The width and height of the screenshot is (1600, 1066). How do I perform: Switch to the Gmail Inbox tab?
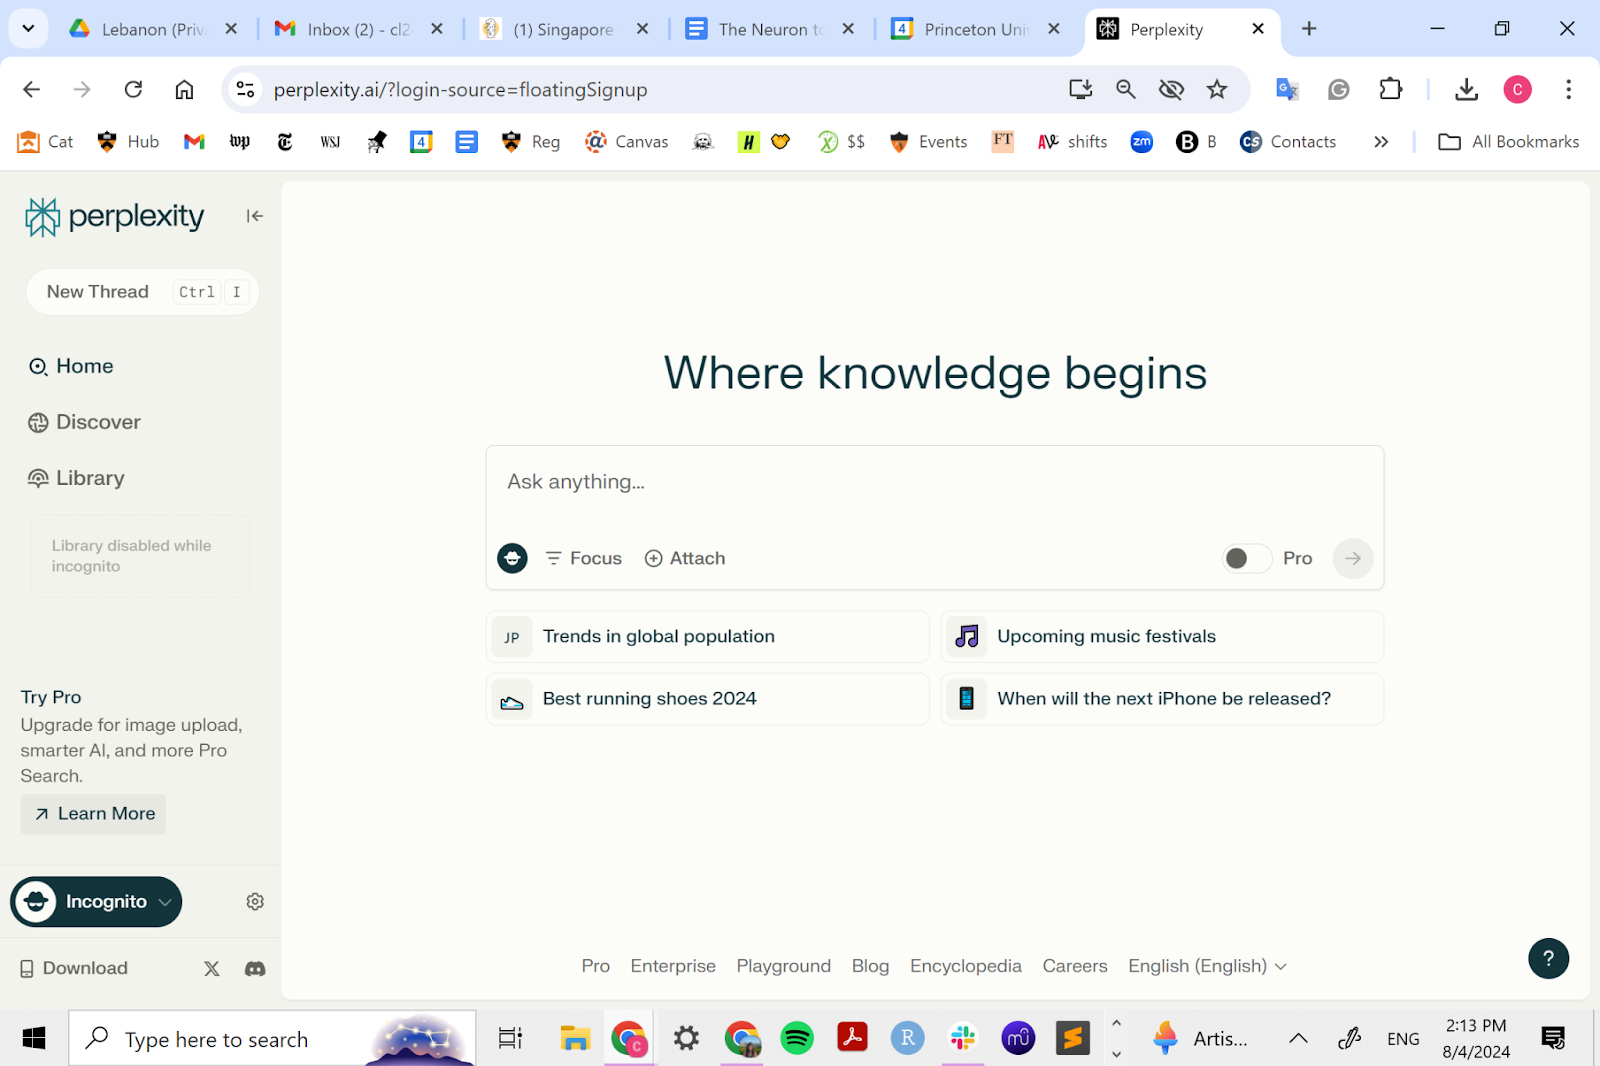(358, 29)
